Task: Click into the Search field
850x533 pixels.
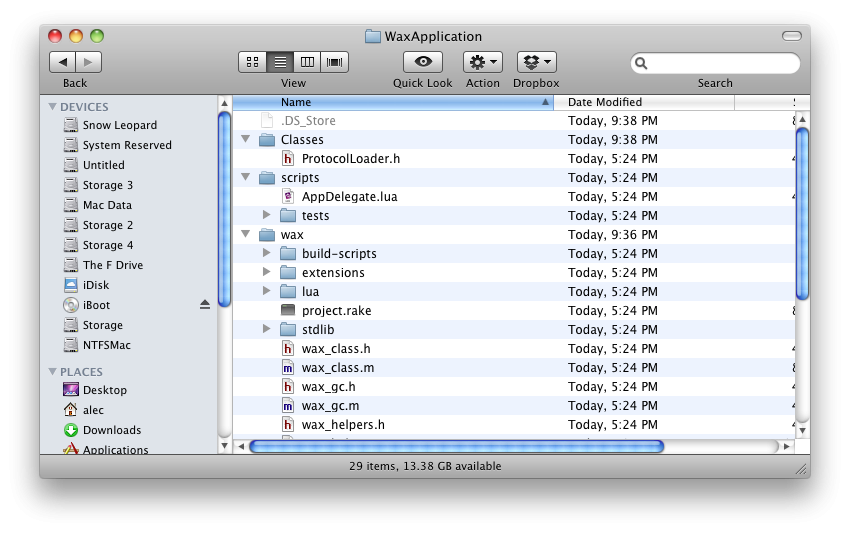Action: 715,63
